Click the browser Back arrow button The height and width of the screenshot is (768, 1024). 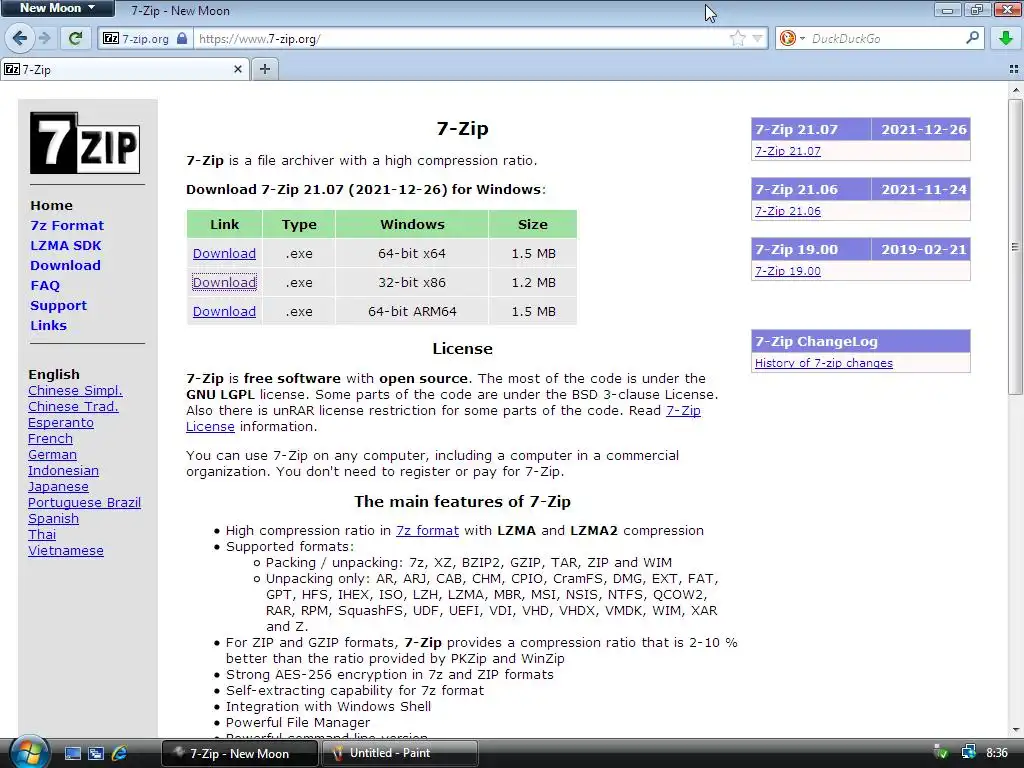pos(20,39)
